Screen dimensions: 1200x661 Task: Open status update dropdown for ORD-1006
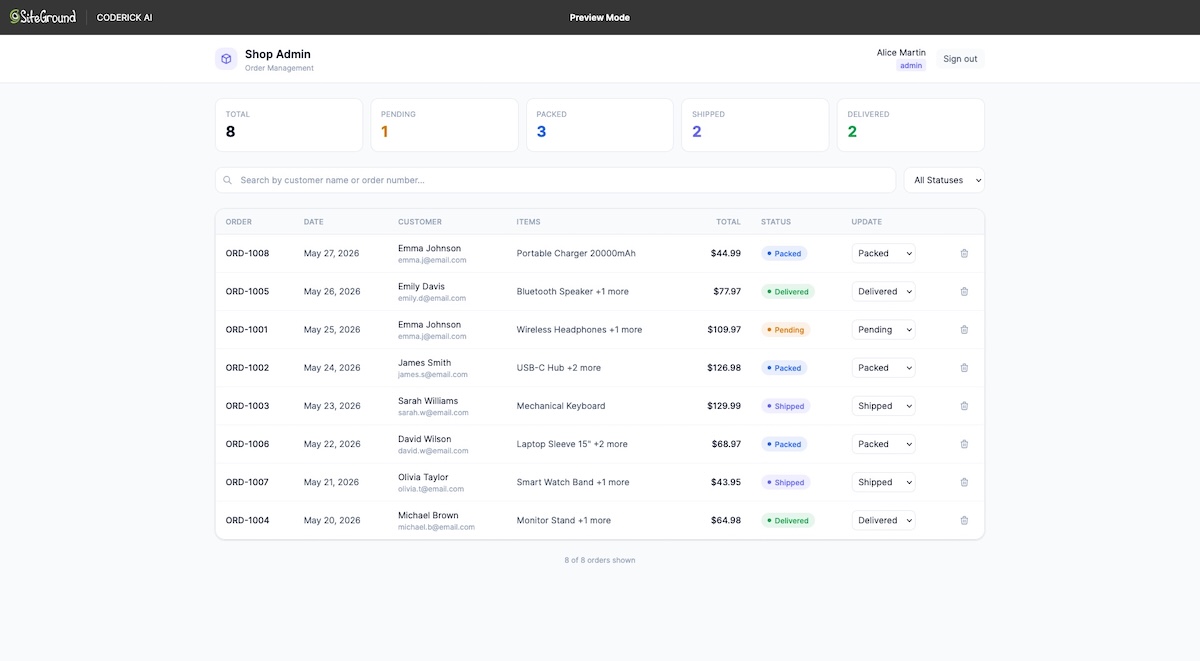(x=884, y=444)
